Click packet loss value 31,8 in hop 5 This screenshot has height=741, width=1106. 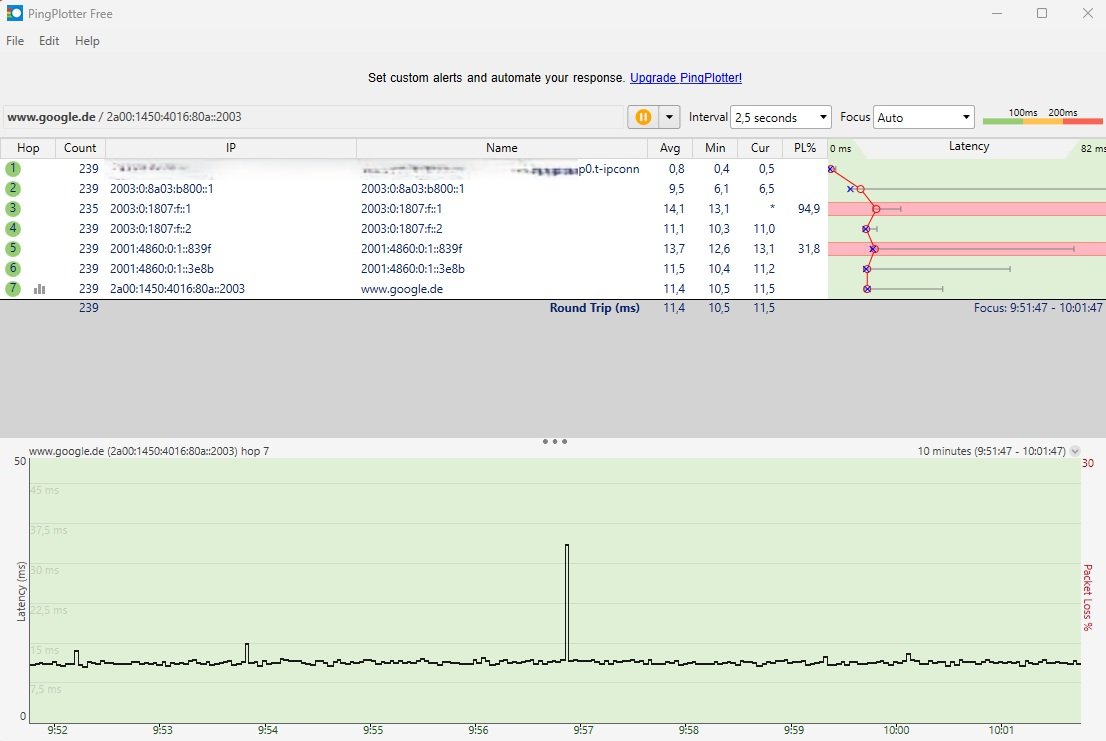(x=808, y=249)
